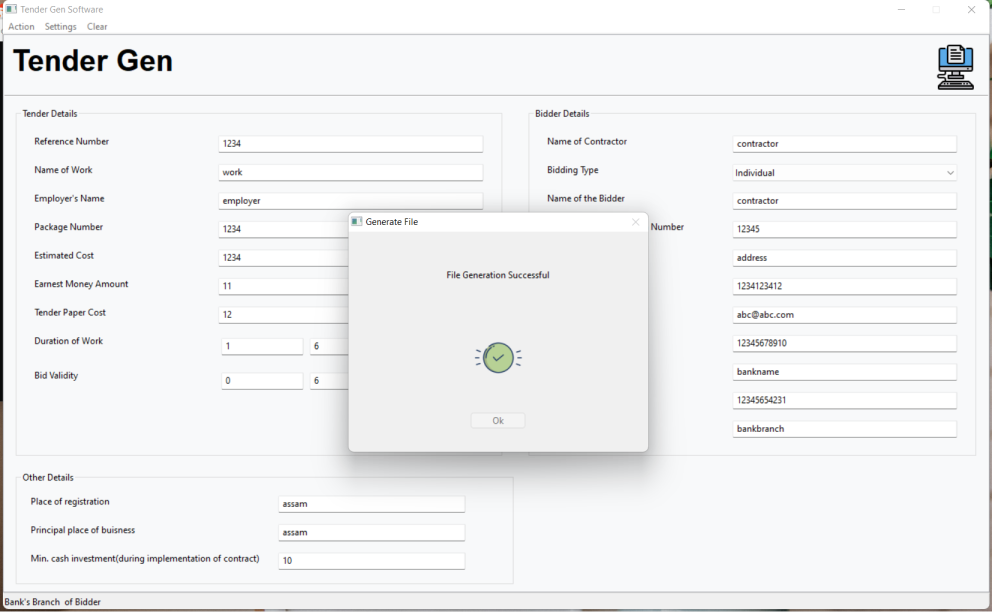Click the Tender Gen computer logo icon
This screenshot has height=612, width=992.
(x=955, y=67)
